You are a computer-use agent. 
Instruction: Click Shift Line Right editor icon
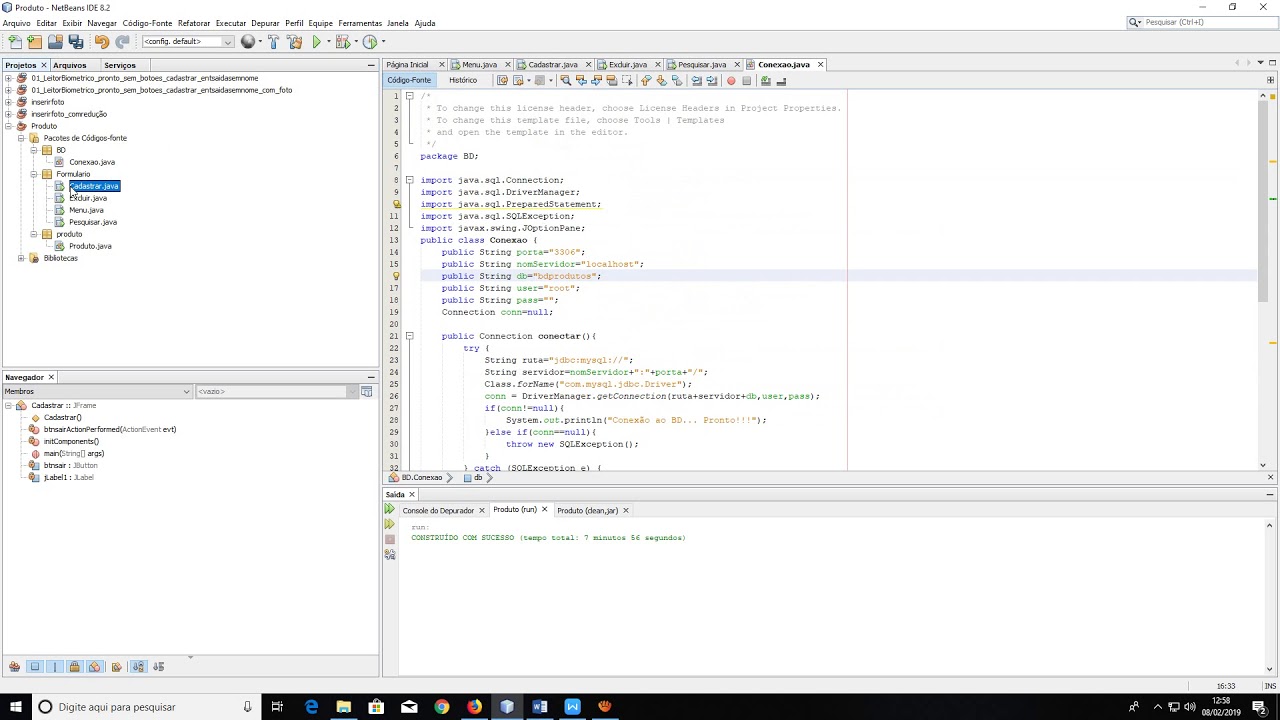pos(711,81)
